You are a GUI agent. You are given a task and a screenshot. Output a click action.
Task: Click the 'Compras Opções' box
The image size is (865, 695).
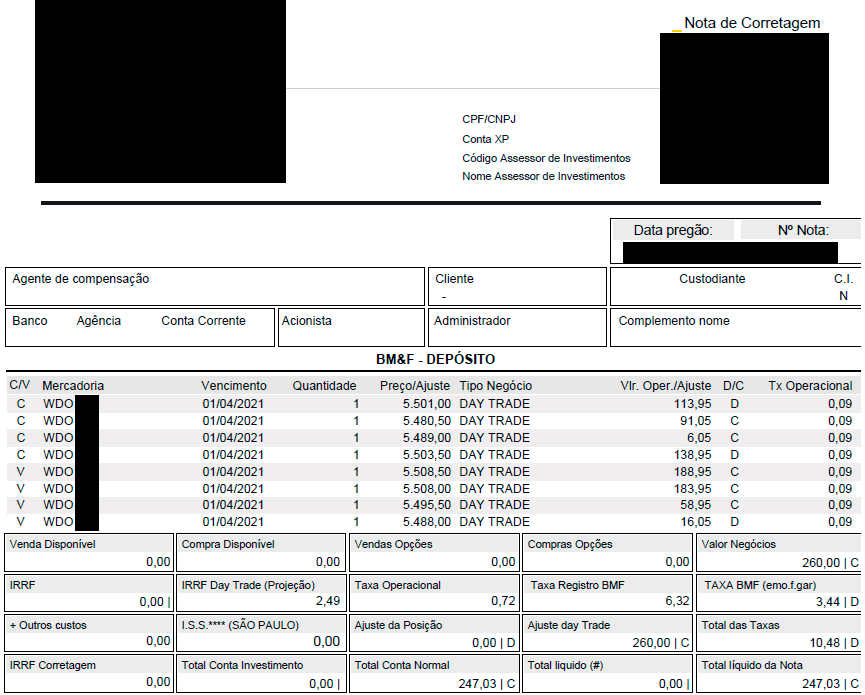607,553
